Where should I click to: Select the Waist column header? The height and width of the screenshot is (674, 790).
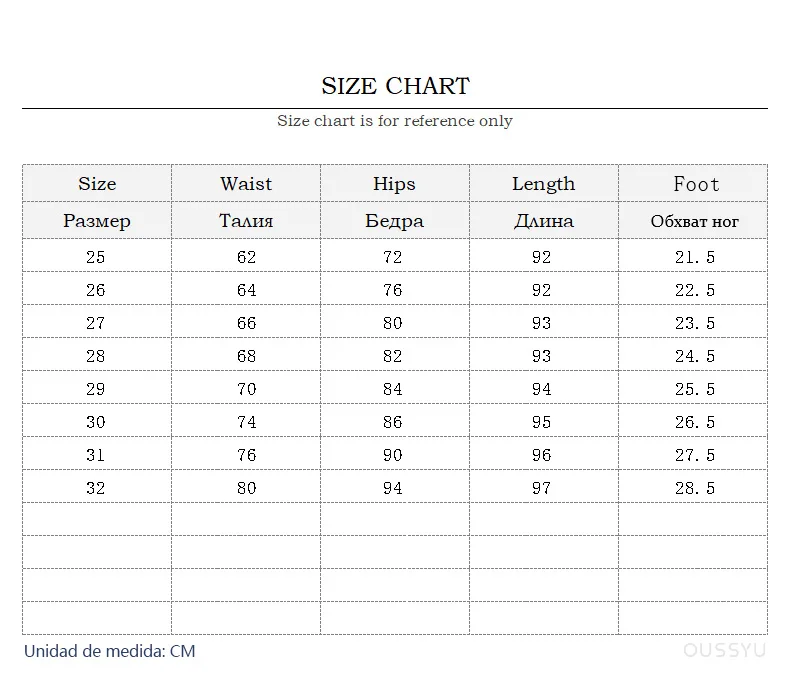246,184
